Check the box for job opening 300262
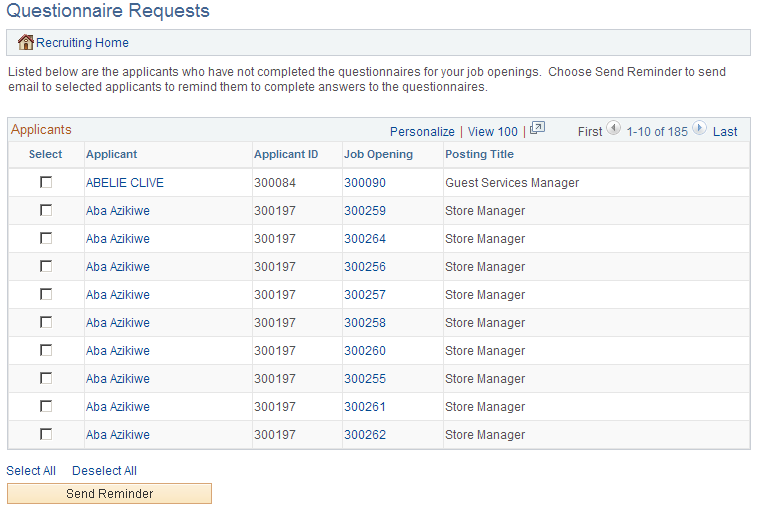 pyautogui.click(x=46, y=435)
